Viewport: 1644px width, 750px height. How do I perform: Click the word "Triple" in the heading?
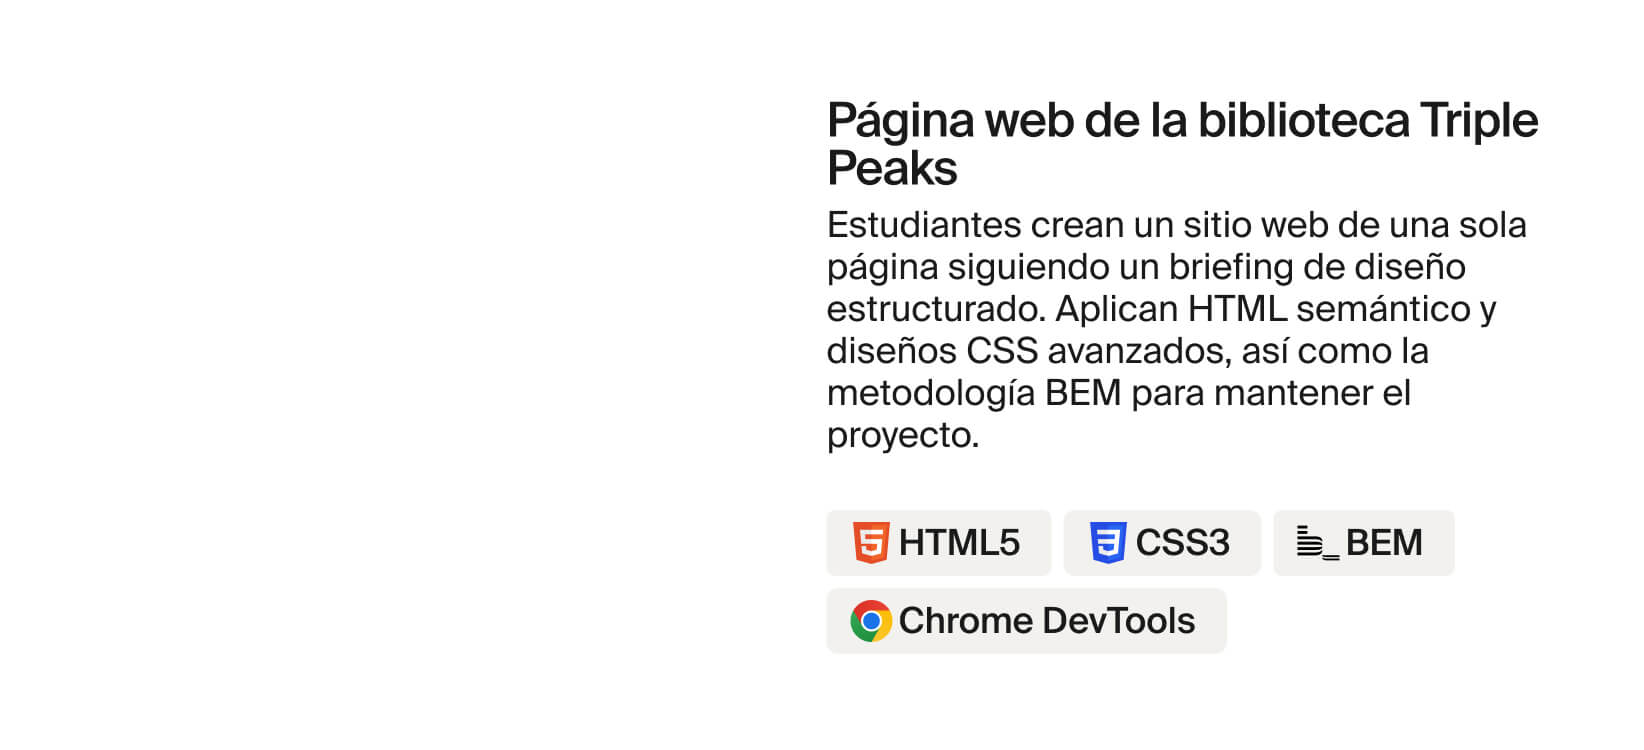[x=1479, y=122]
